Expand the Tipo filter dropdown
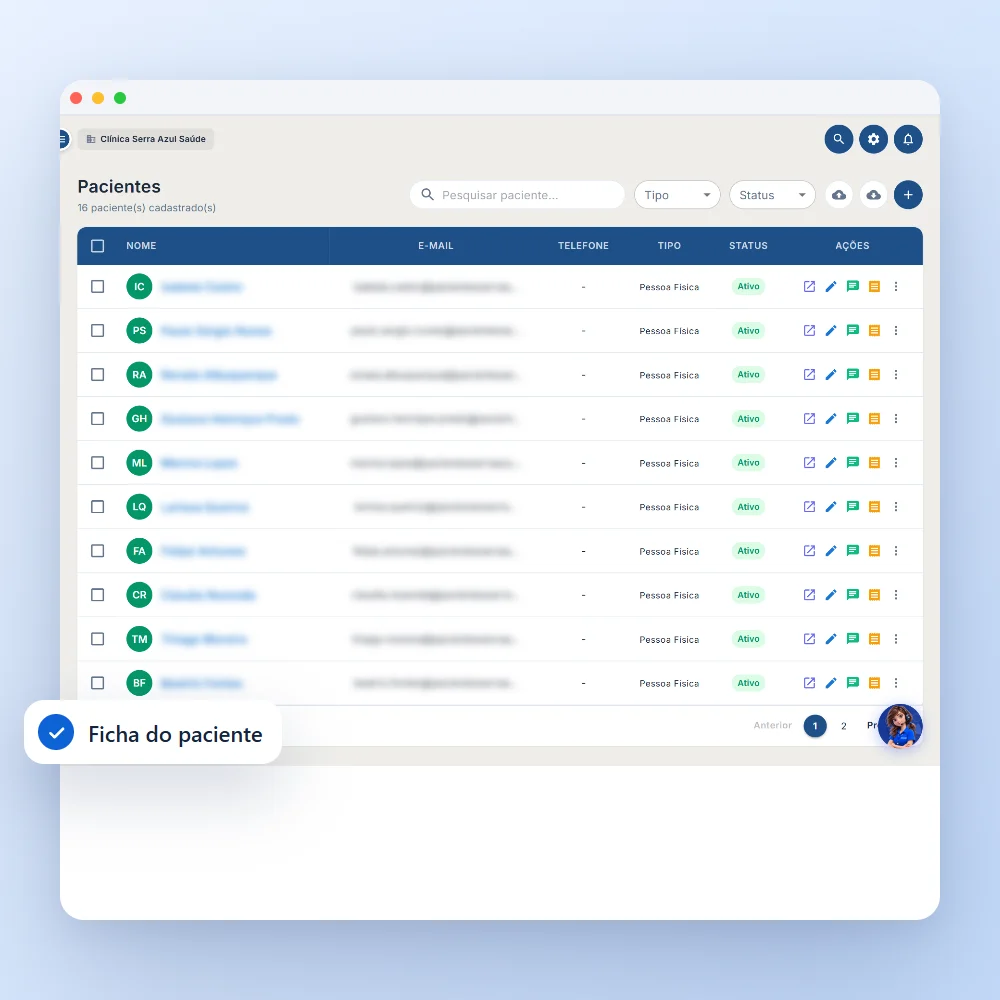 click(x=677, y=195)
